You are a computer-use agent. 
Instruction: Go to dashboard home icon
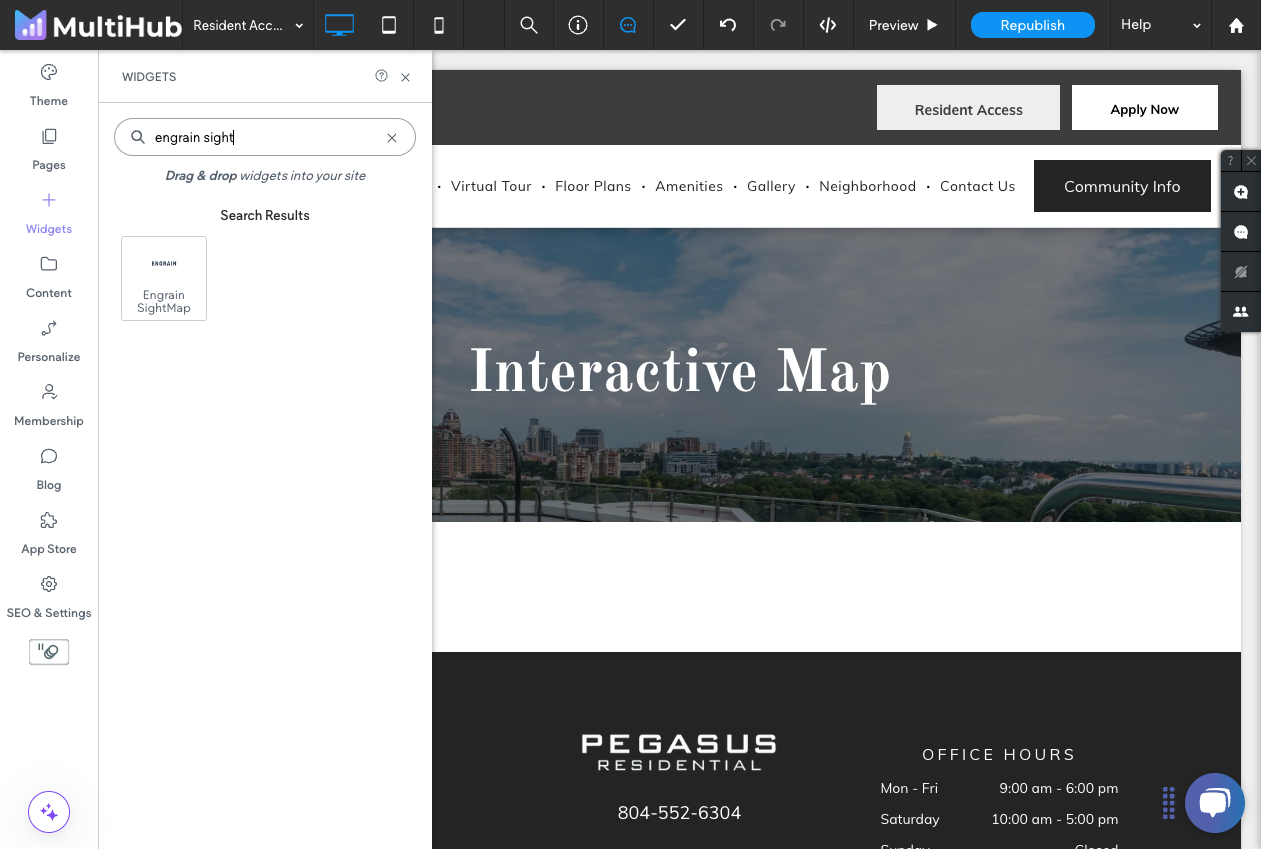(x=1236, y=25)
